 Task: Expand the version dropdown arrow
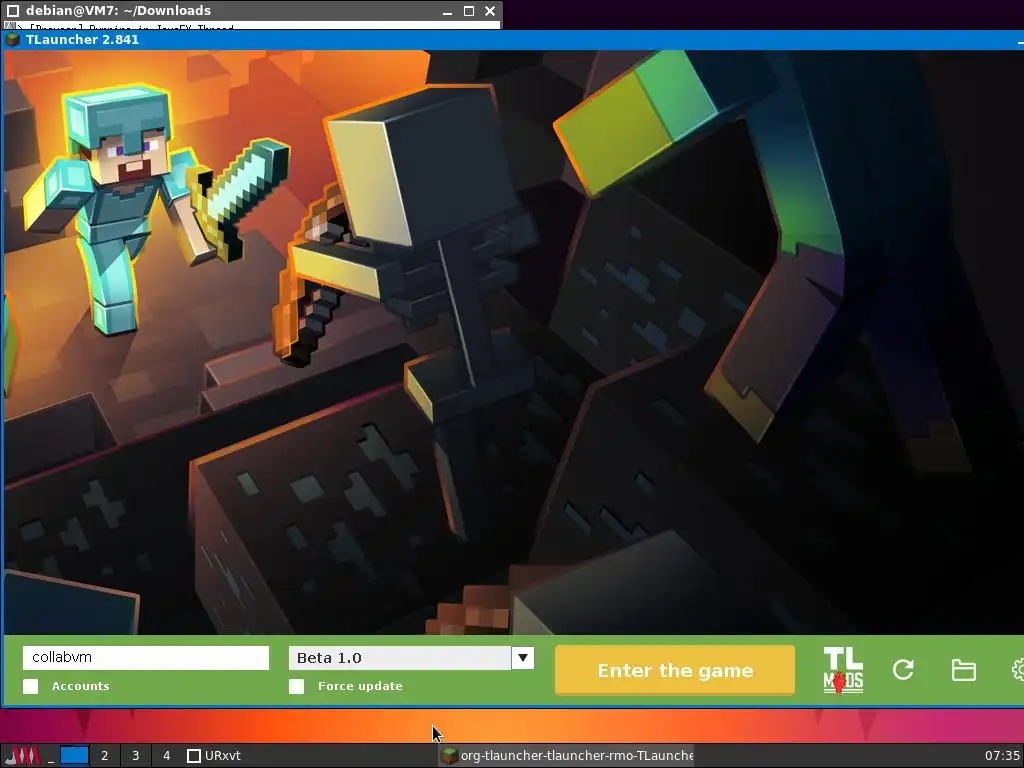522,658
